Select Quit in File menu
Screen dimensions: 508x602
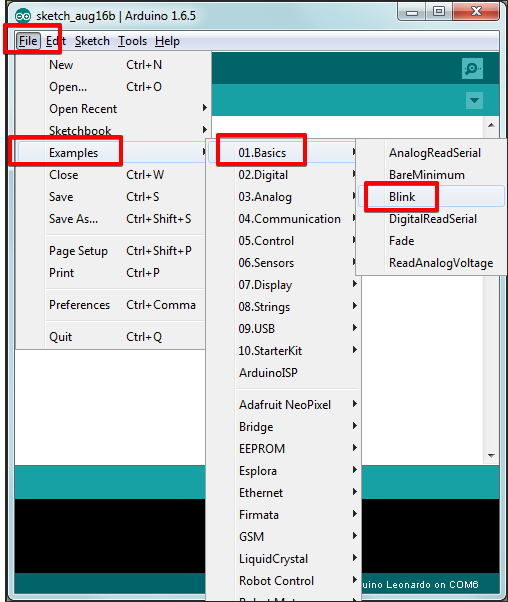pyautogui.click(x=112, y=337)
